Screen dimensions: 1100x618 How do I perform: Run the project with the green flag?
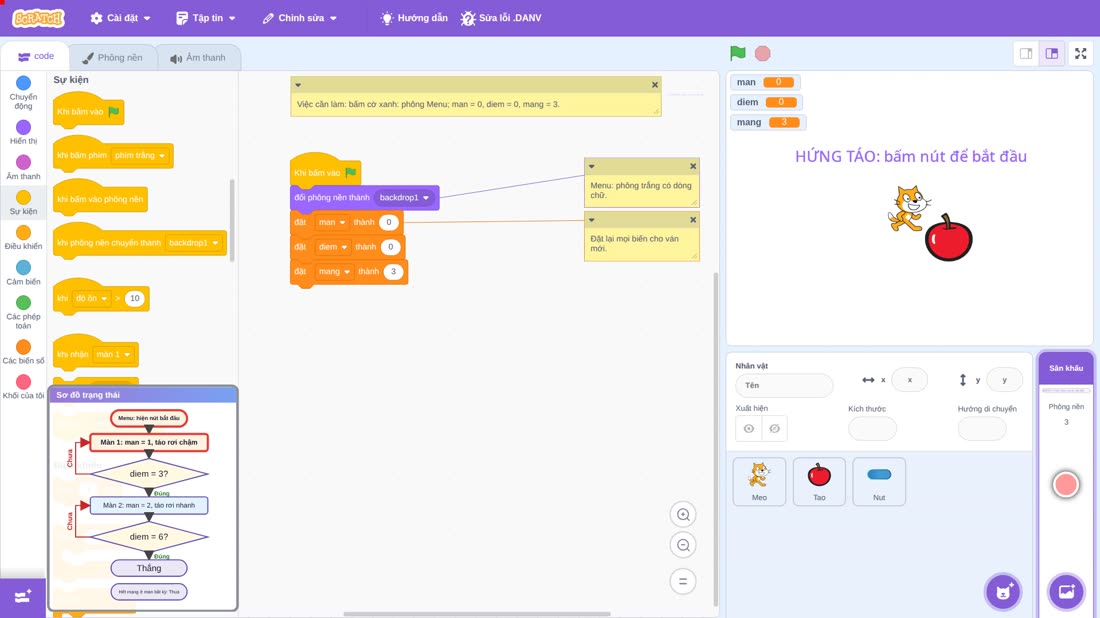(x=737, y=53)
